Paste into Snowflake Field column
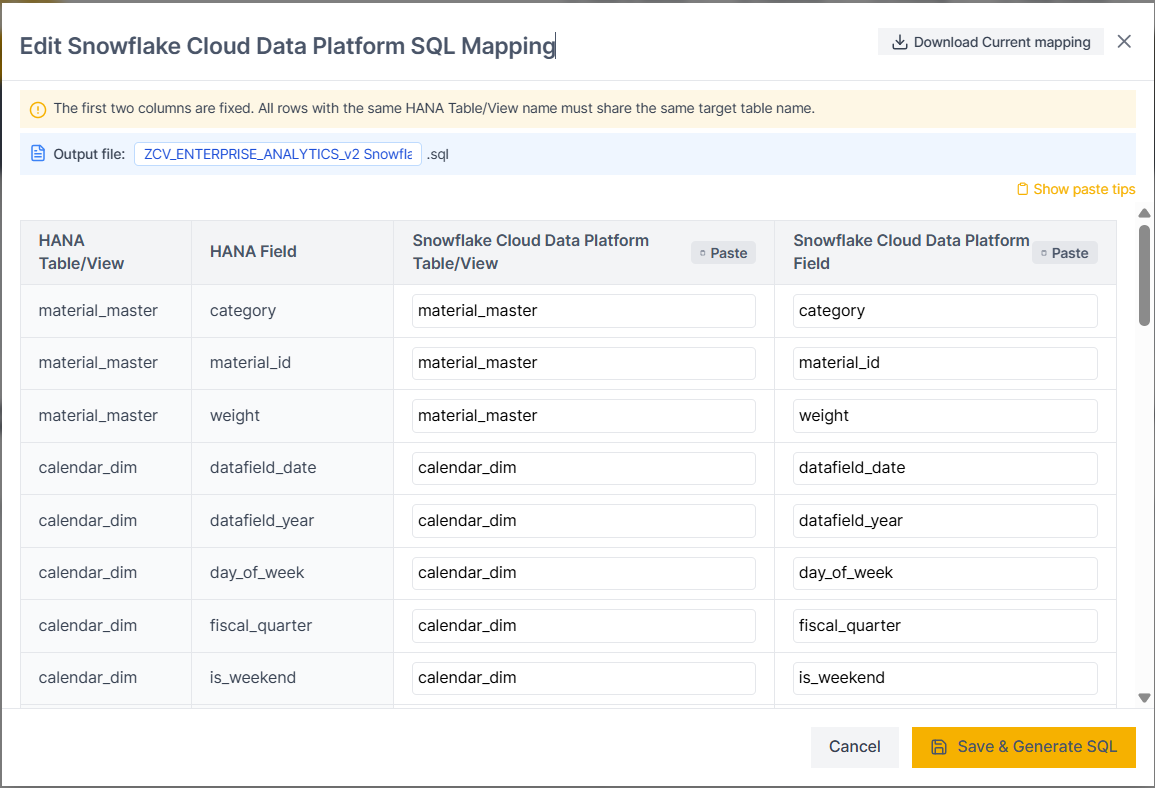 coord(1064,253)
